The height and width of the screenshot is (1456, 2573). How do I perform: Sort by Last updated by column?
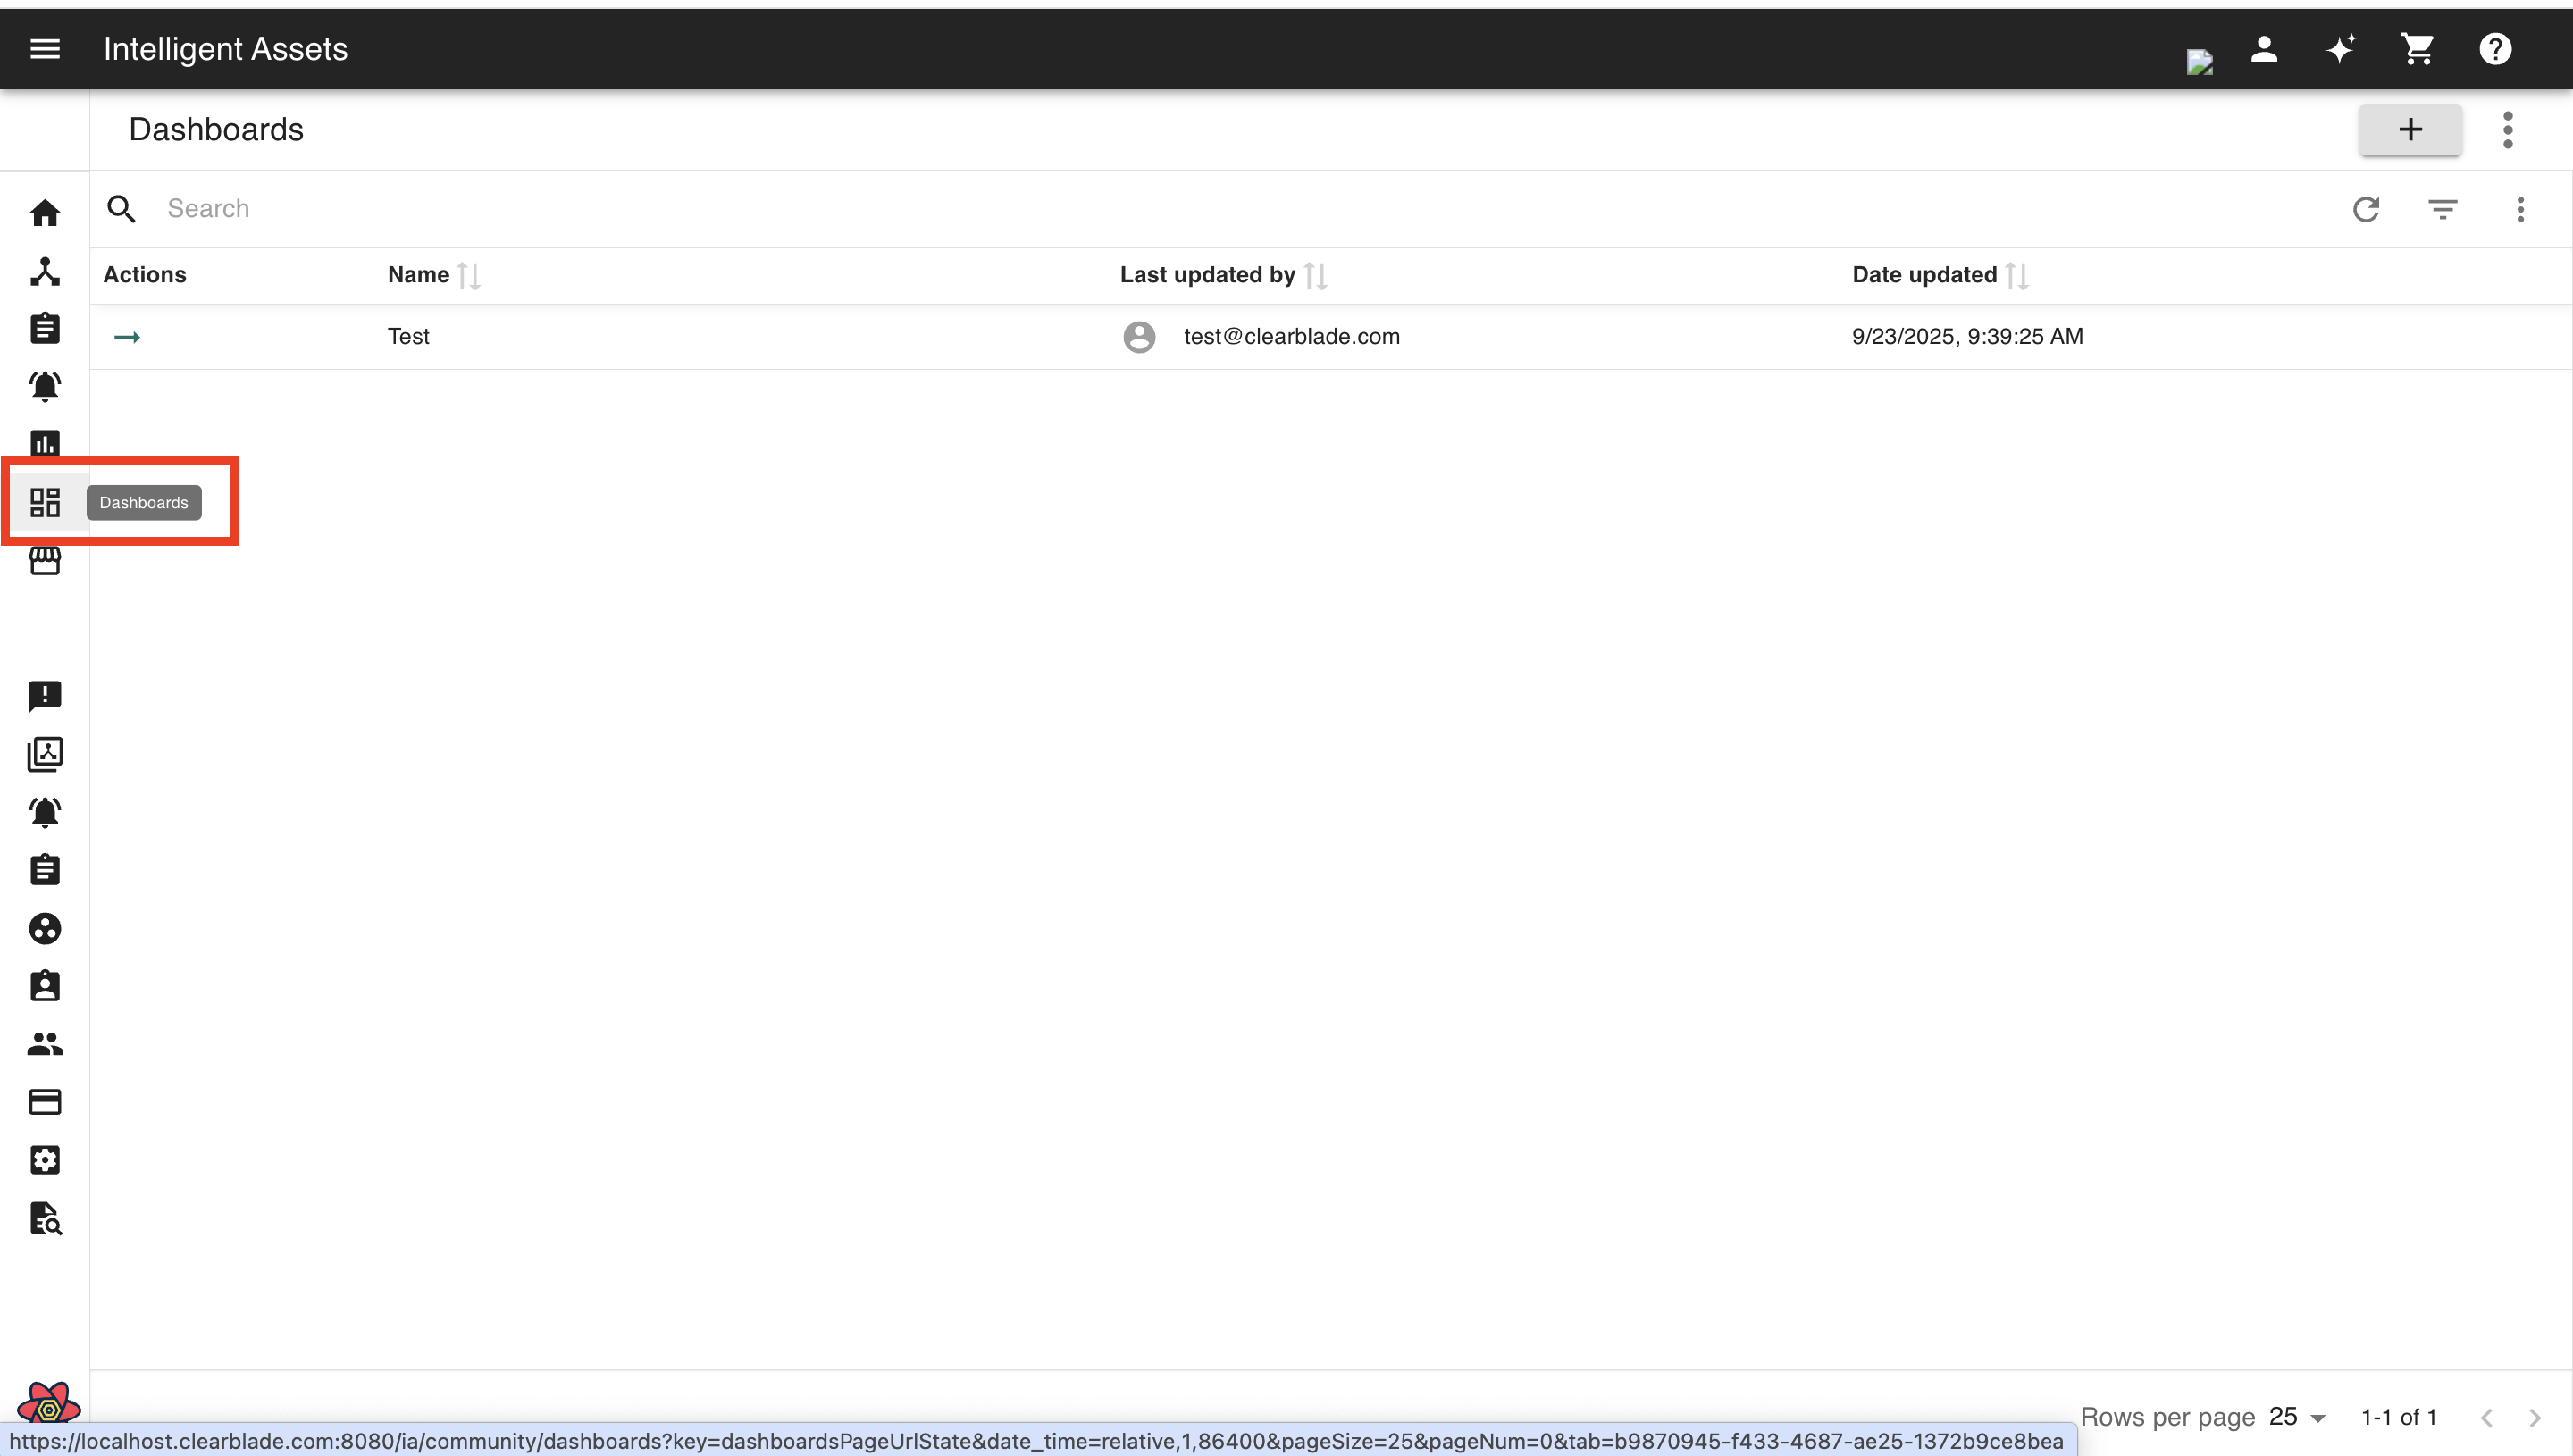pyautogui.click(x=1315, y=275)
